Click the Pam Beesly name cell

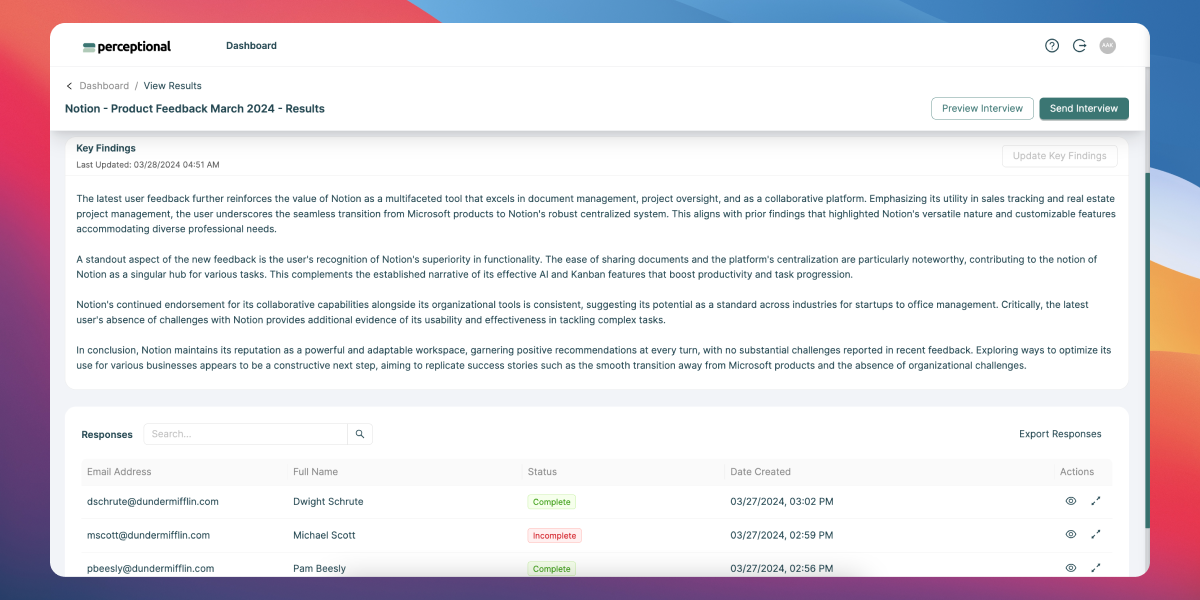[319, 568]
